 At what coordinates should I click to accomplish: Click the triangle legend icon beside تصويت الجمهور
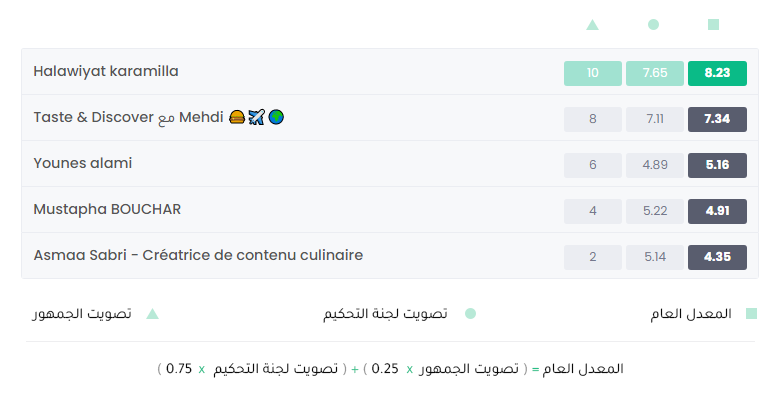pos(152,314)
